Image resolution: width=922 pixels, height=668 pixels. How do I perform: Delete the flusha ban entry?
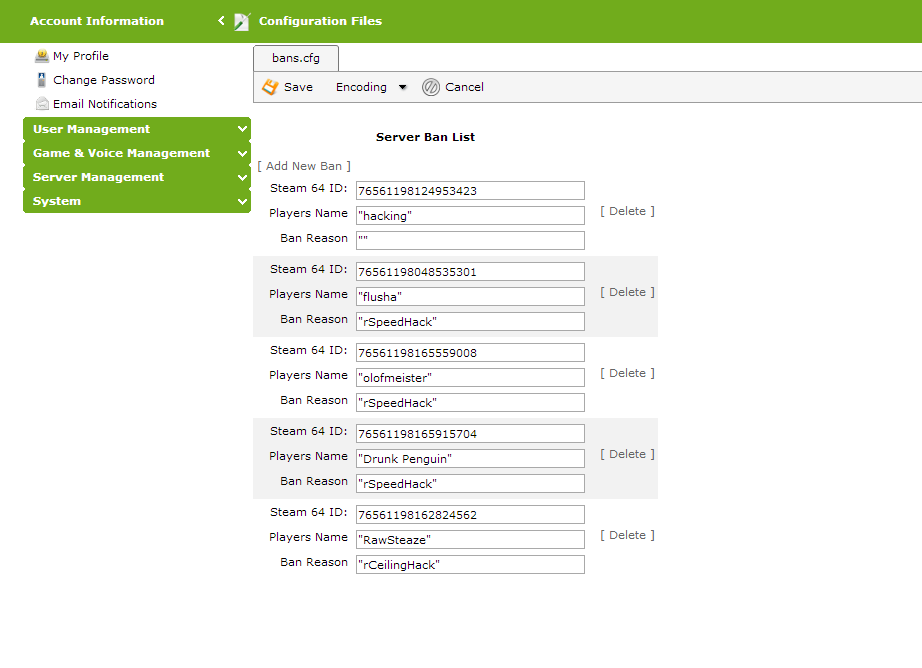pos(627,292)
